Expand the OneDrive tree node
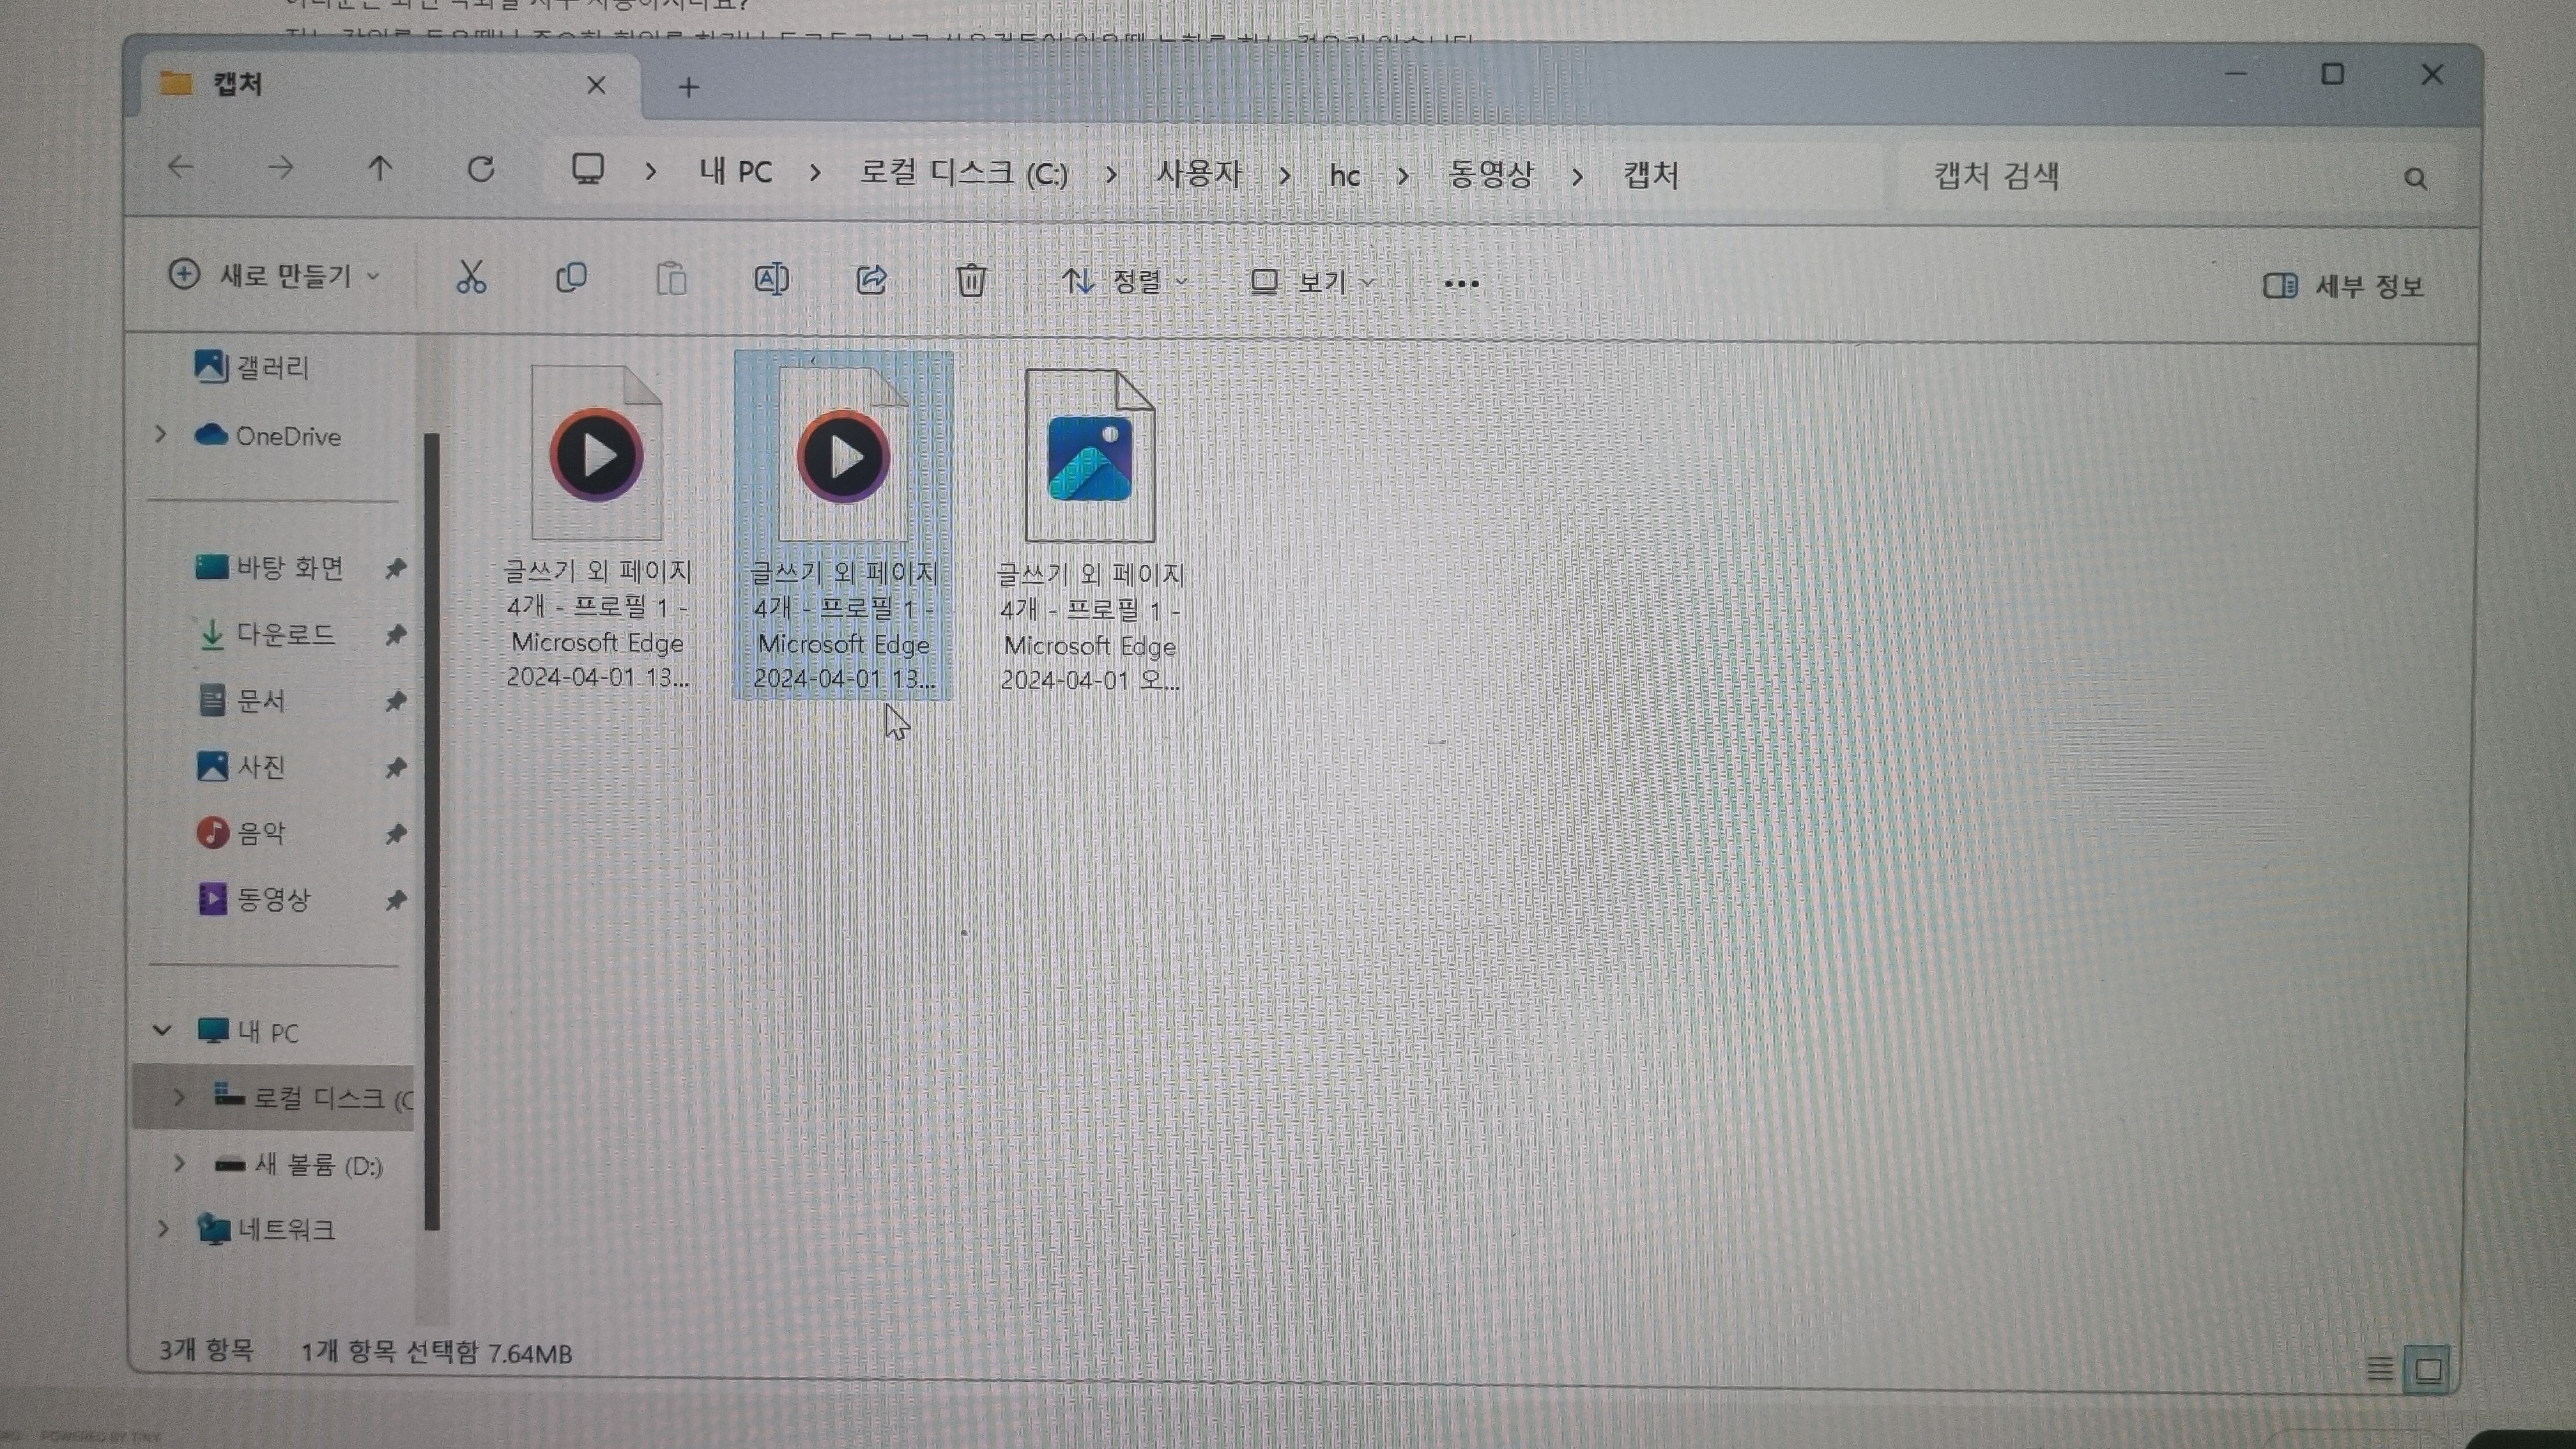 (x=161, y=435)
